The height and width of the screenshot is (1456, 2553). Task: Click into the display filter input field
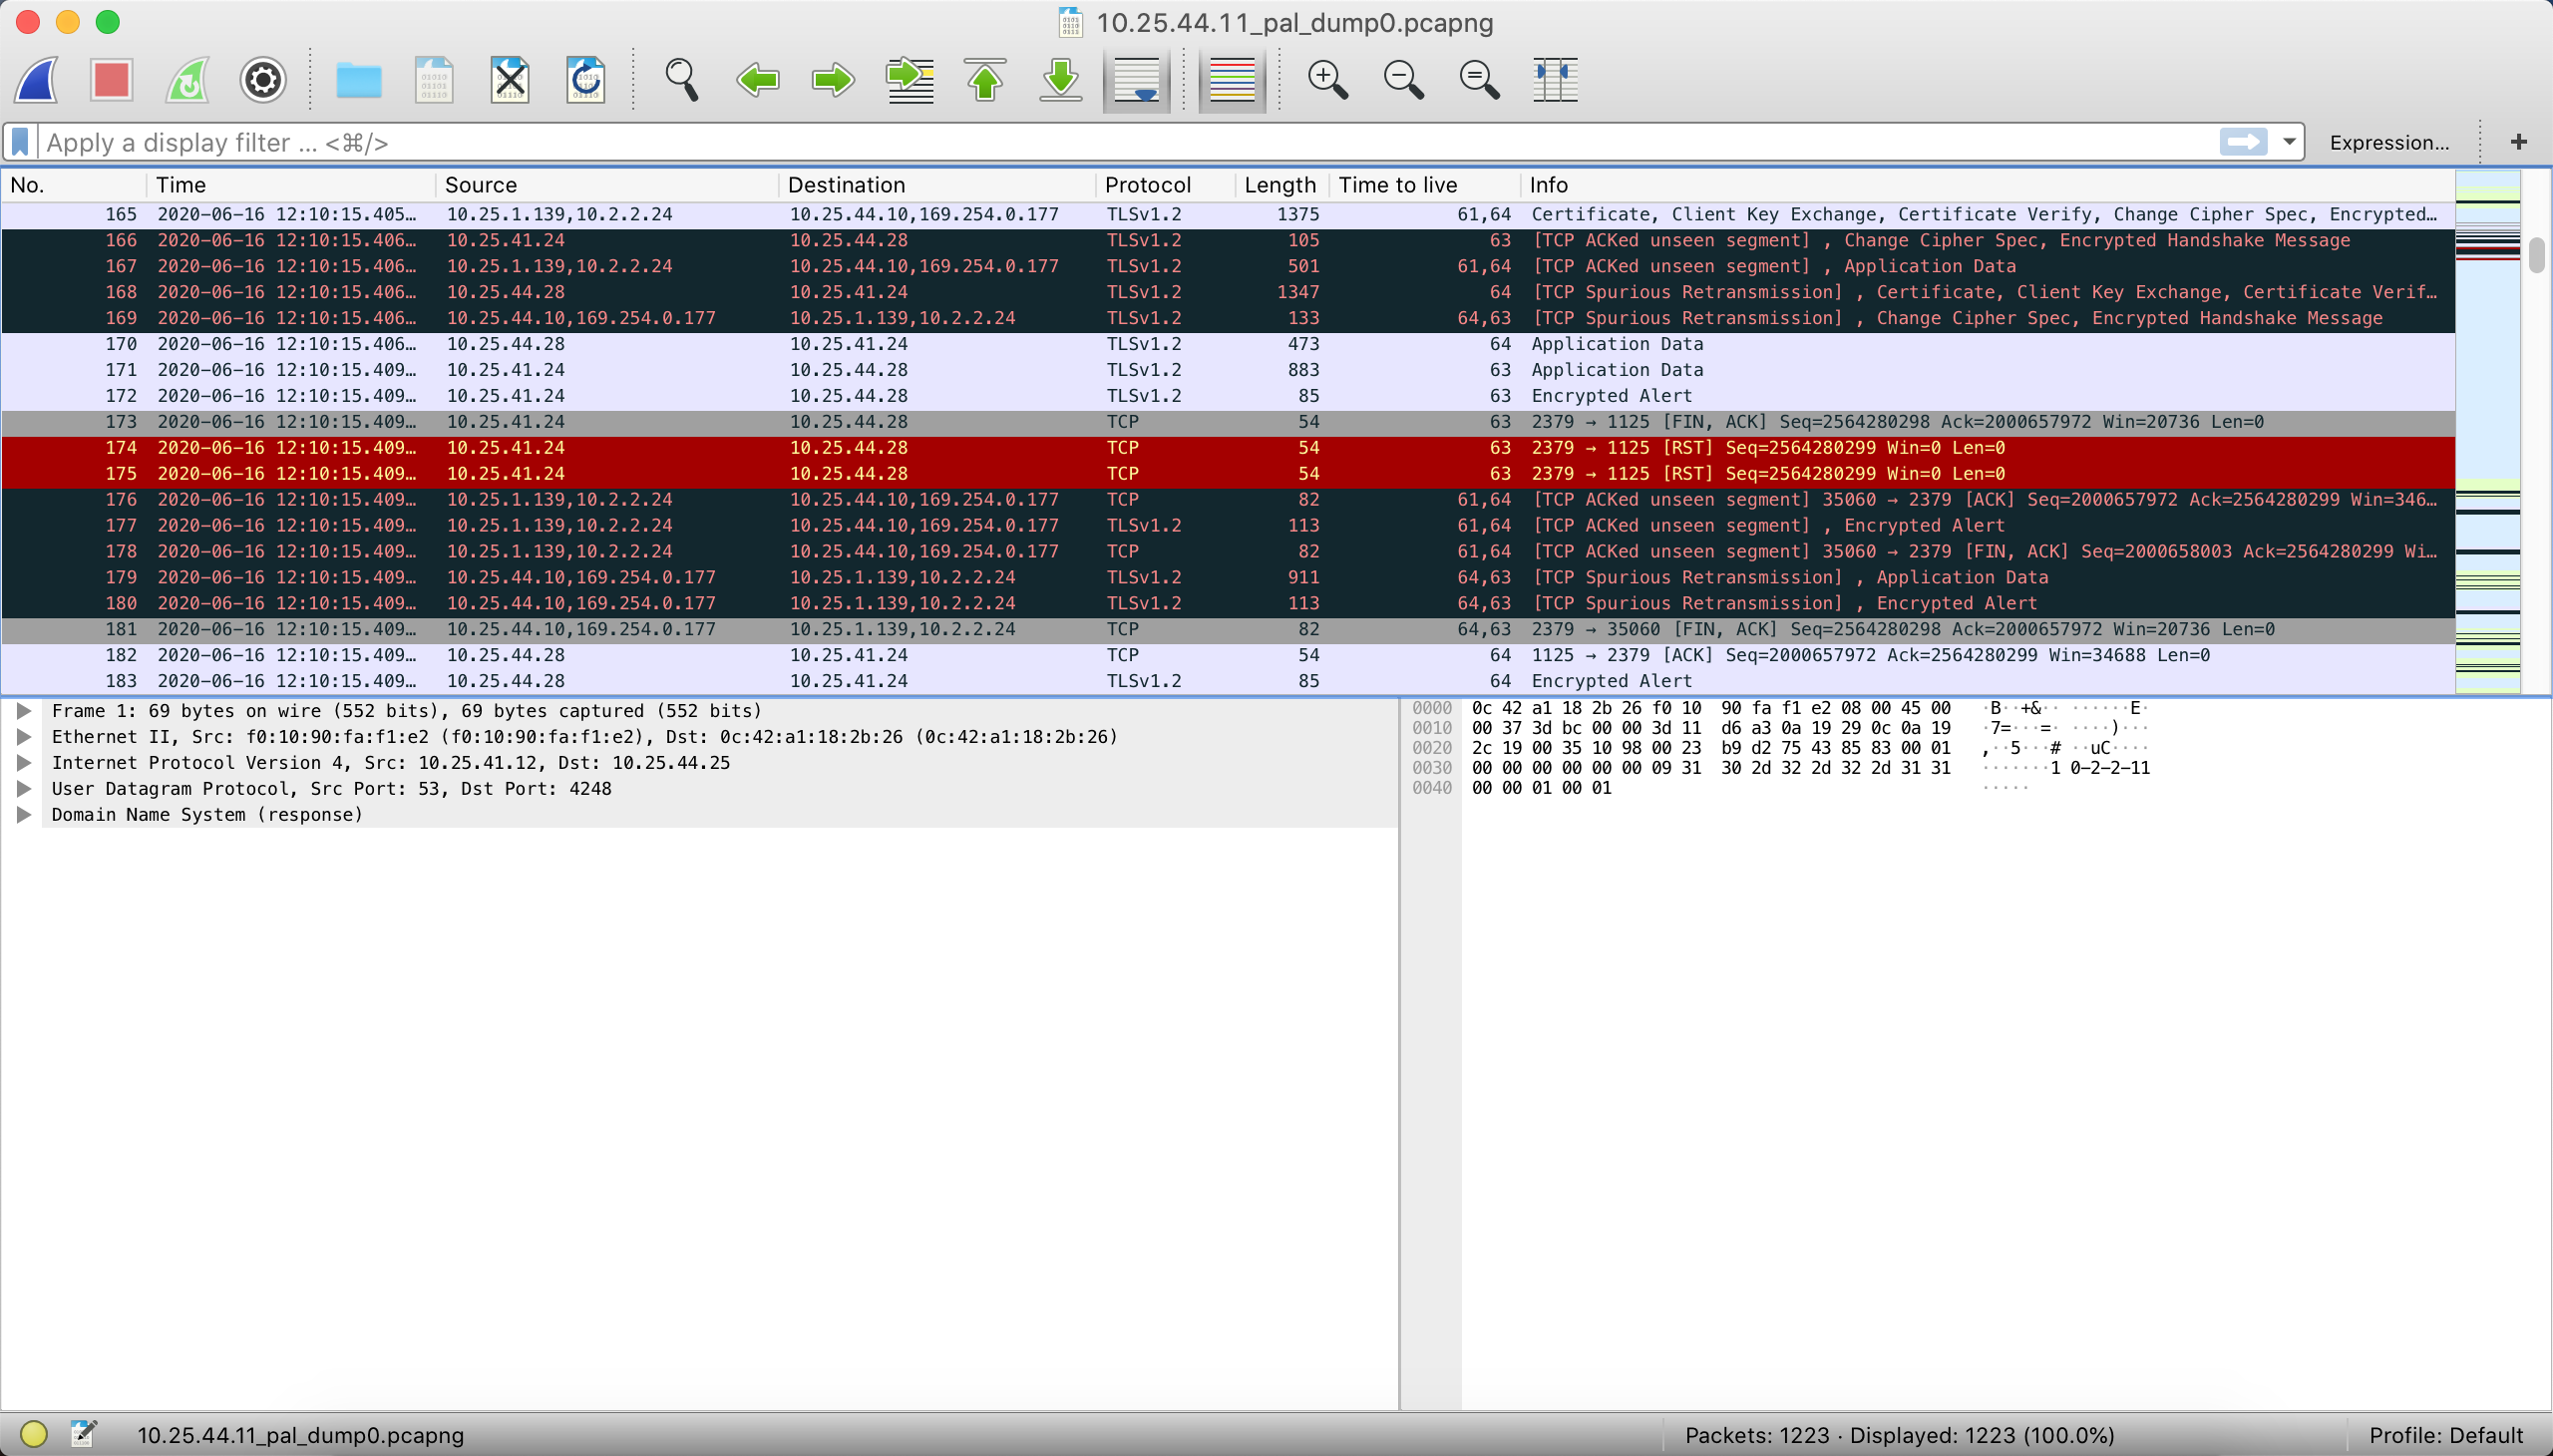click(x=1100, y=142)
